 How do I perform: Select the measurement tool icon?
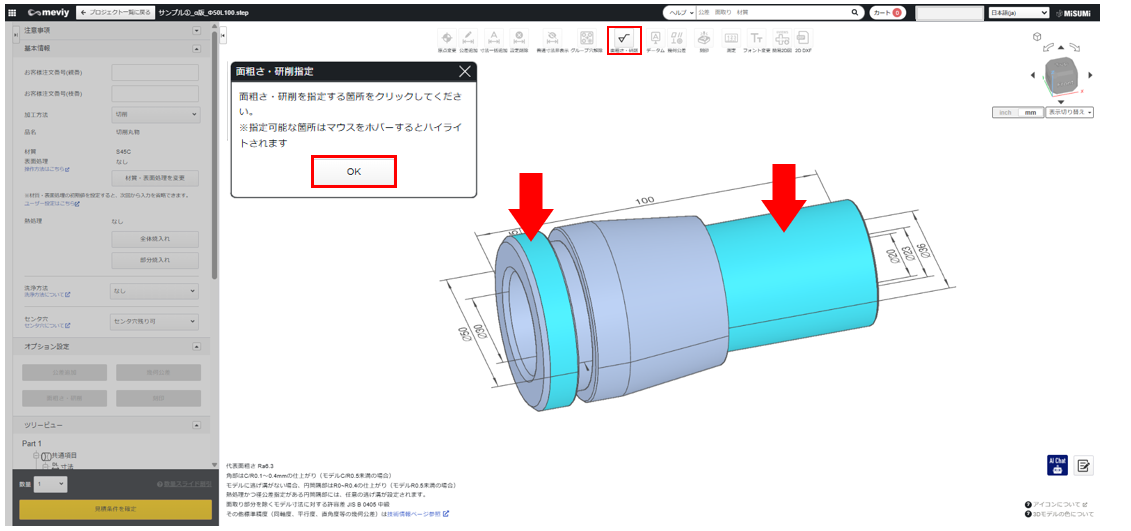(x=731, y=40)
